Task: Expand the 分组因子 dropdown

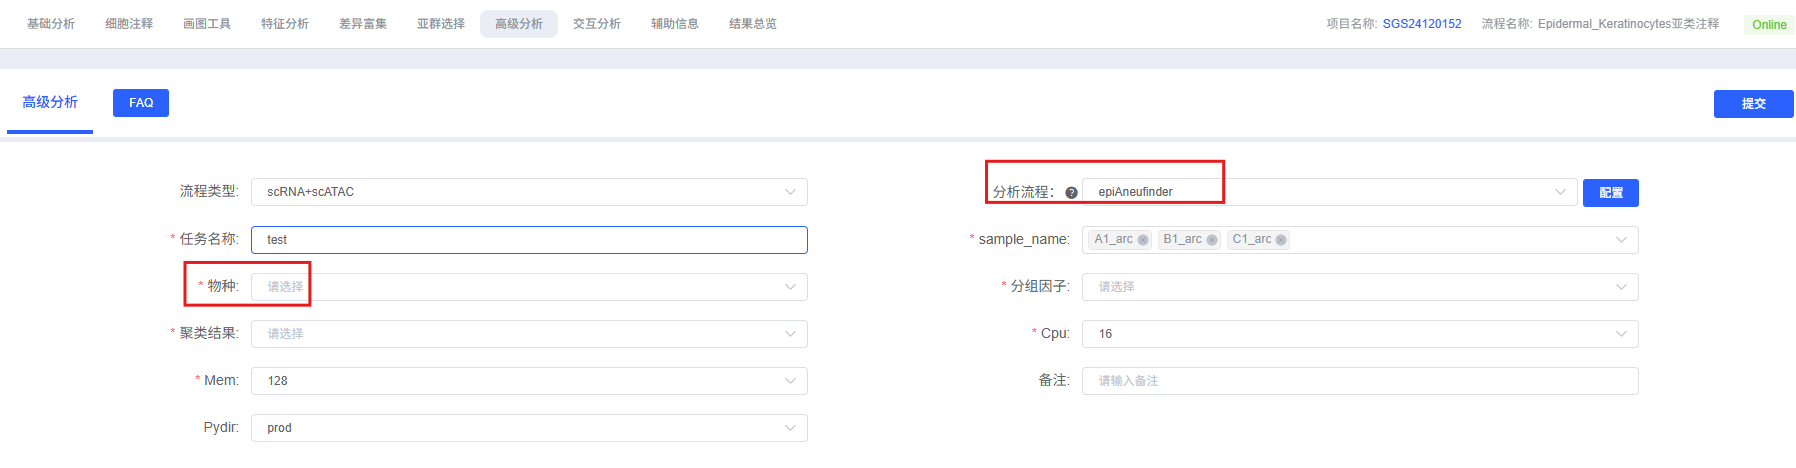Action: click(1359, 287)
